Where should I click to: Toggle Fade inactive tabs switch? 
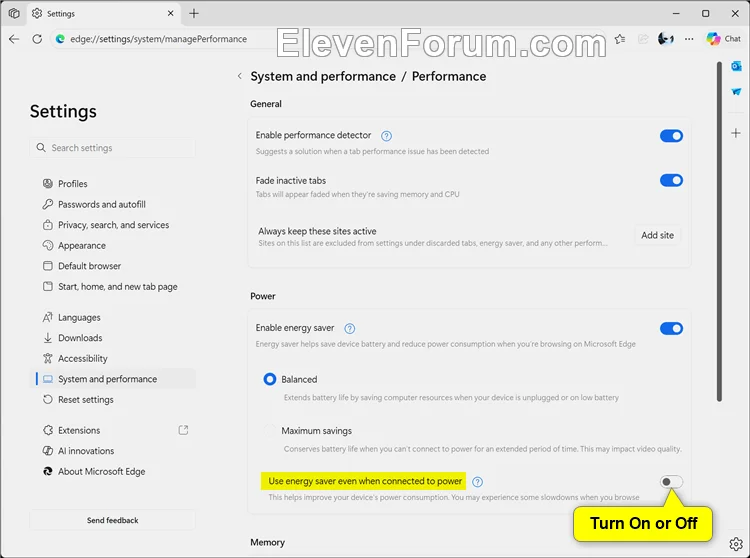click(x=671, y=180)
